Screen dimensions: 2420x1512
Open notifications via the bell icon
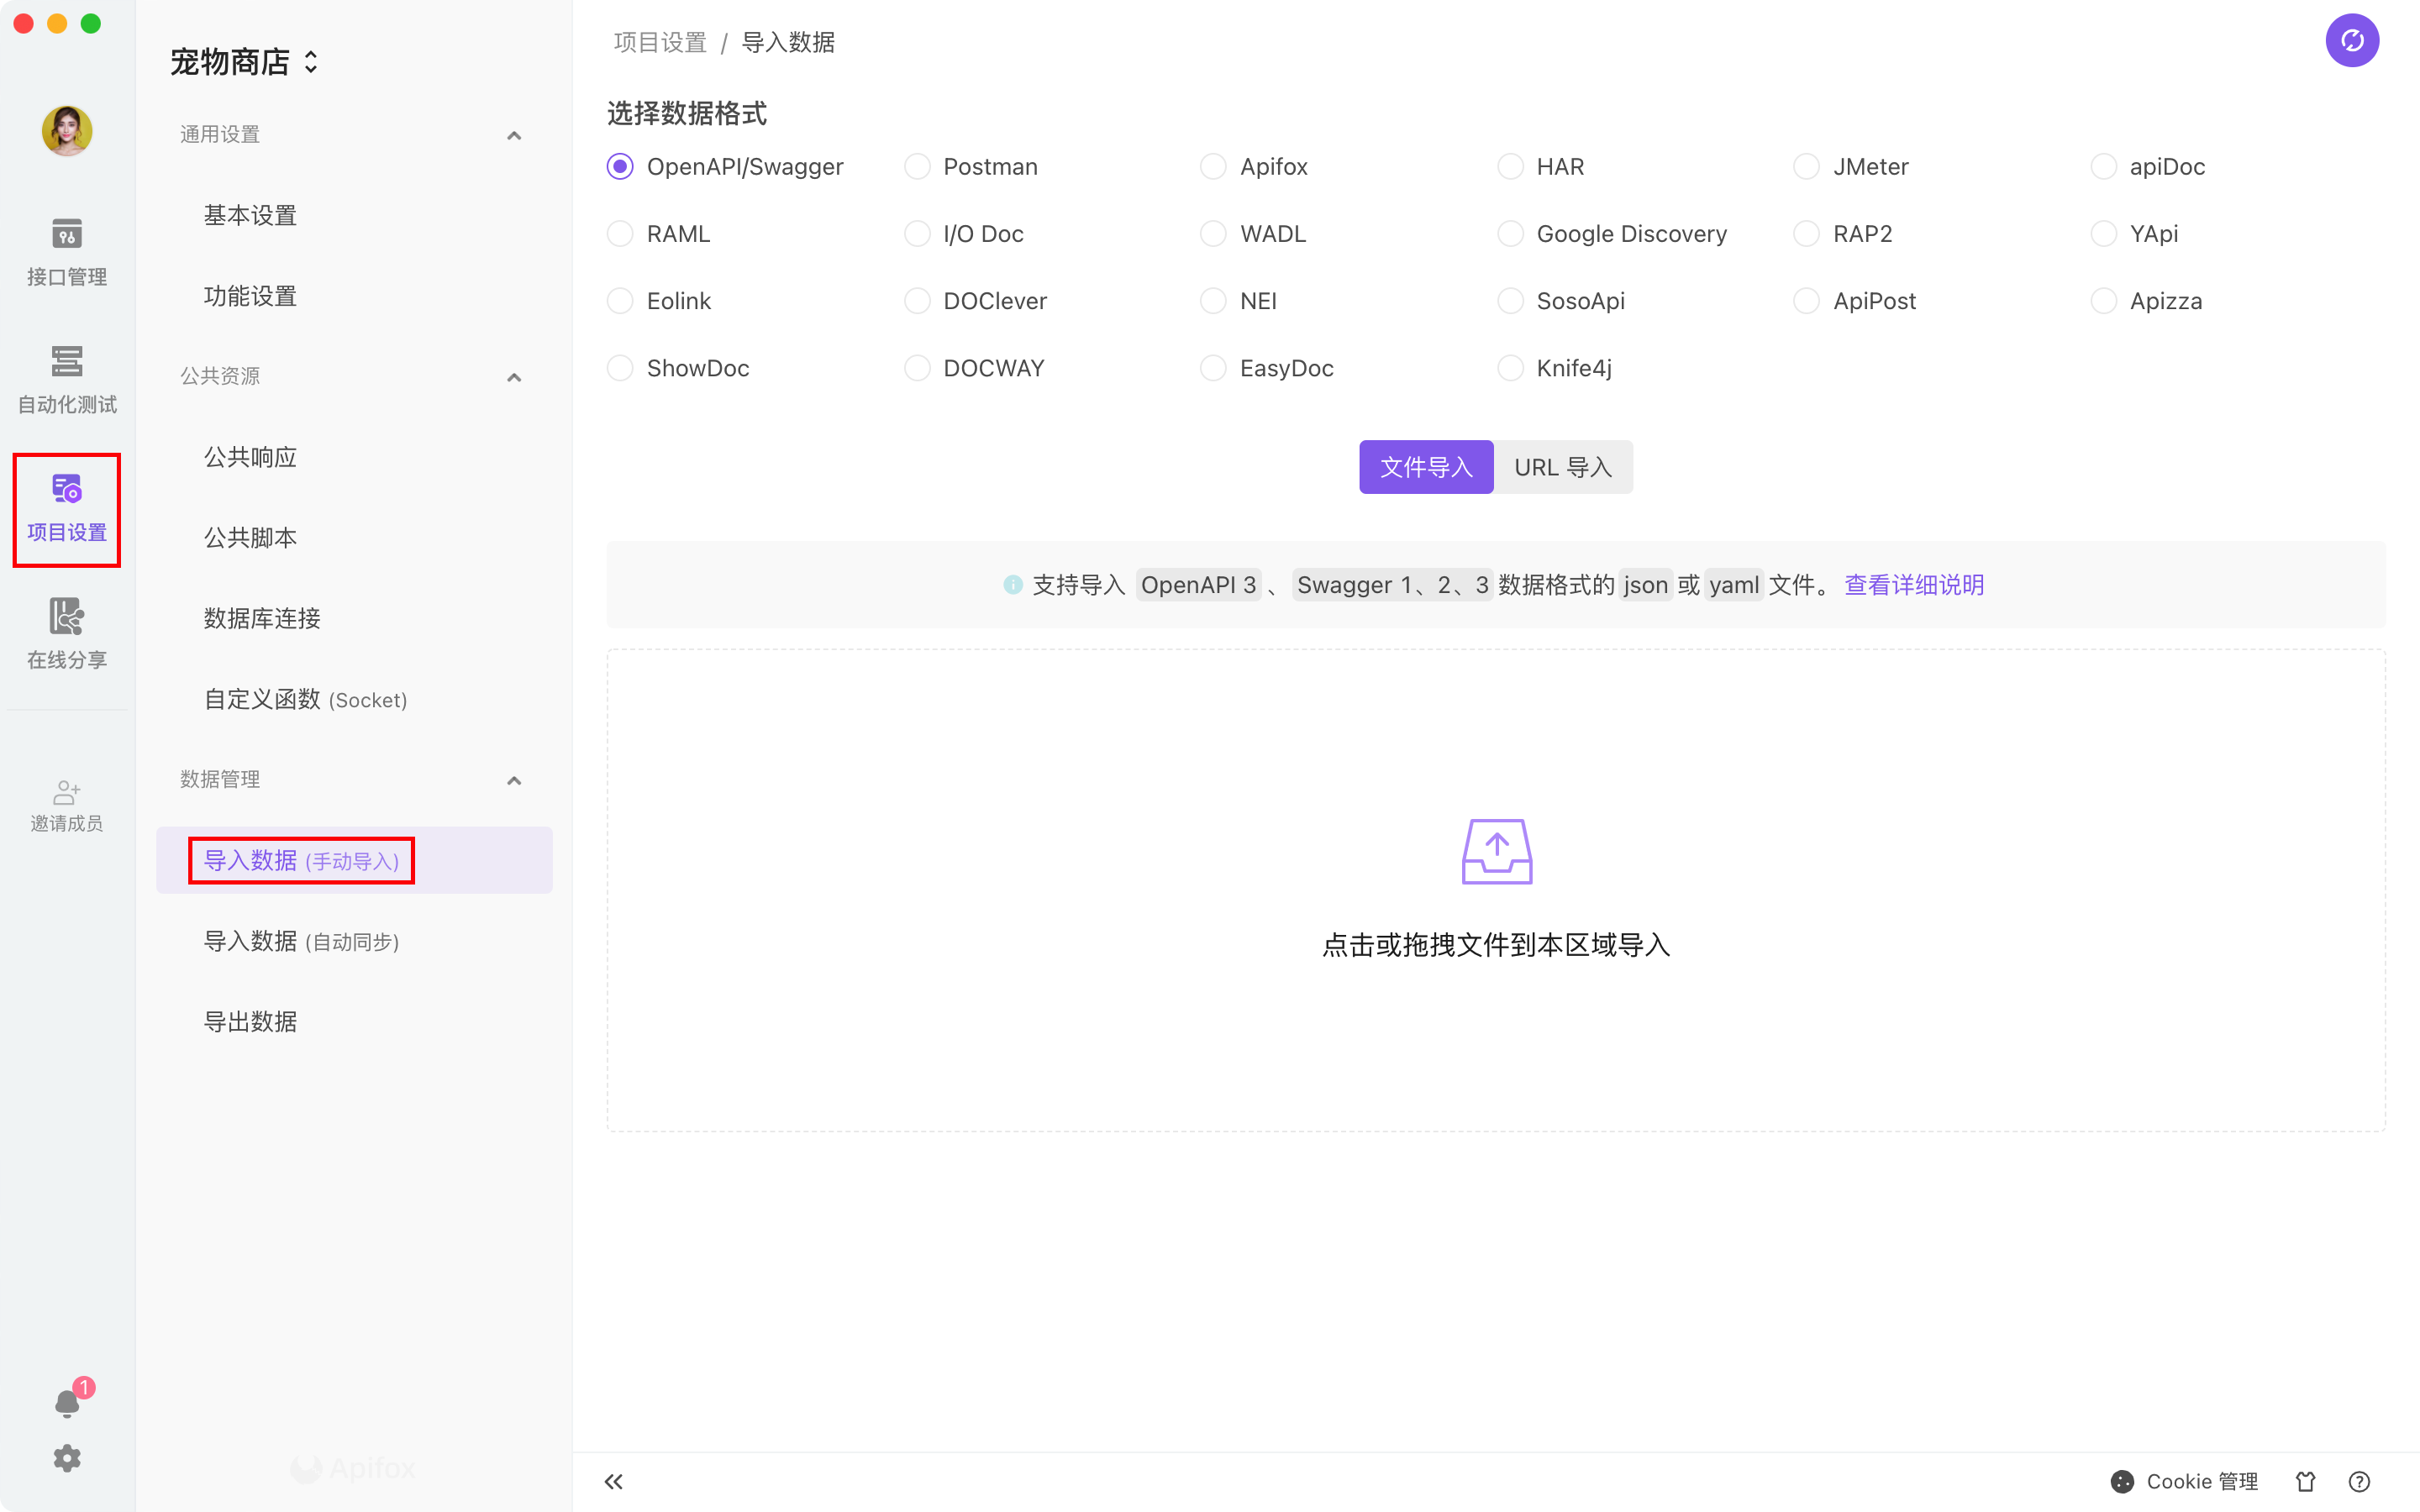click(66, 1402)
